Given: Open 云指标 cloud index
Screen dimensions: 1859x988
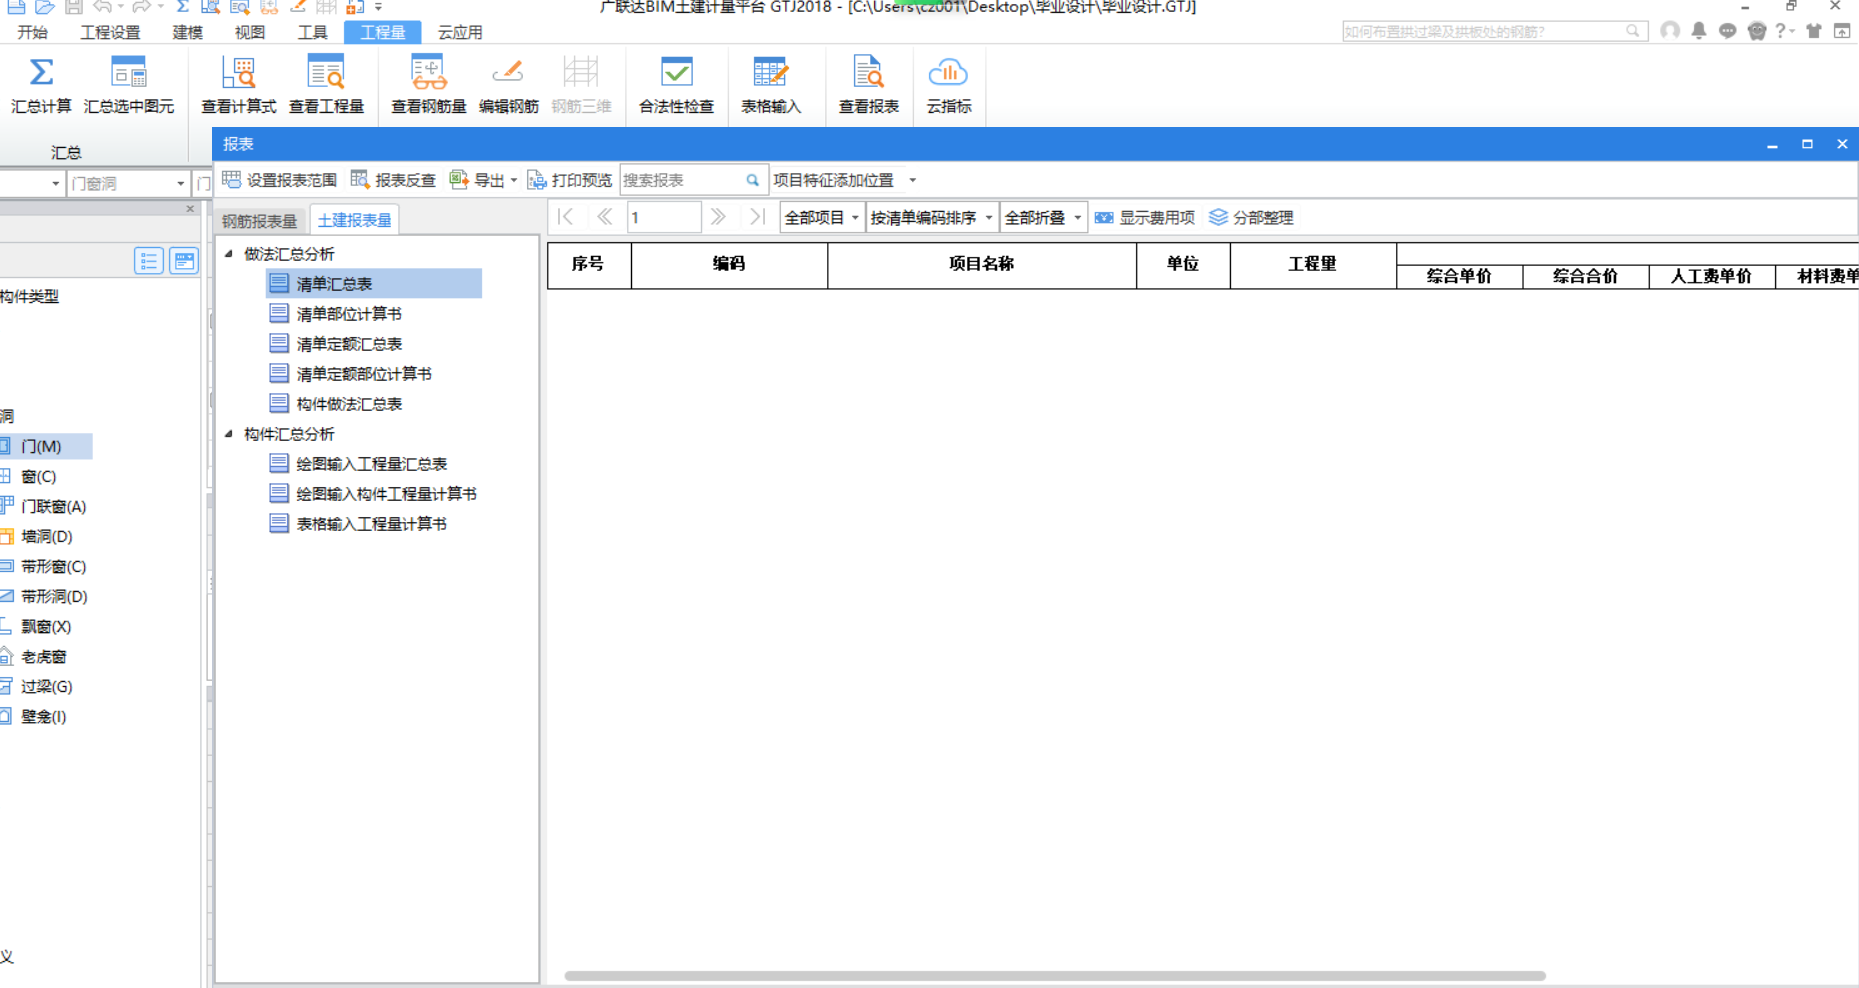Looking at the screenshot, I should 948,85.
